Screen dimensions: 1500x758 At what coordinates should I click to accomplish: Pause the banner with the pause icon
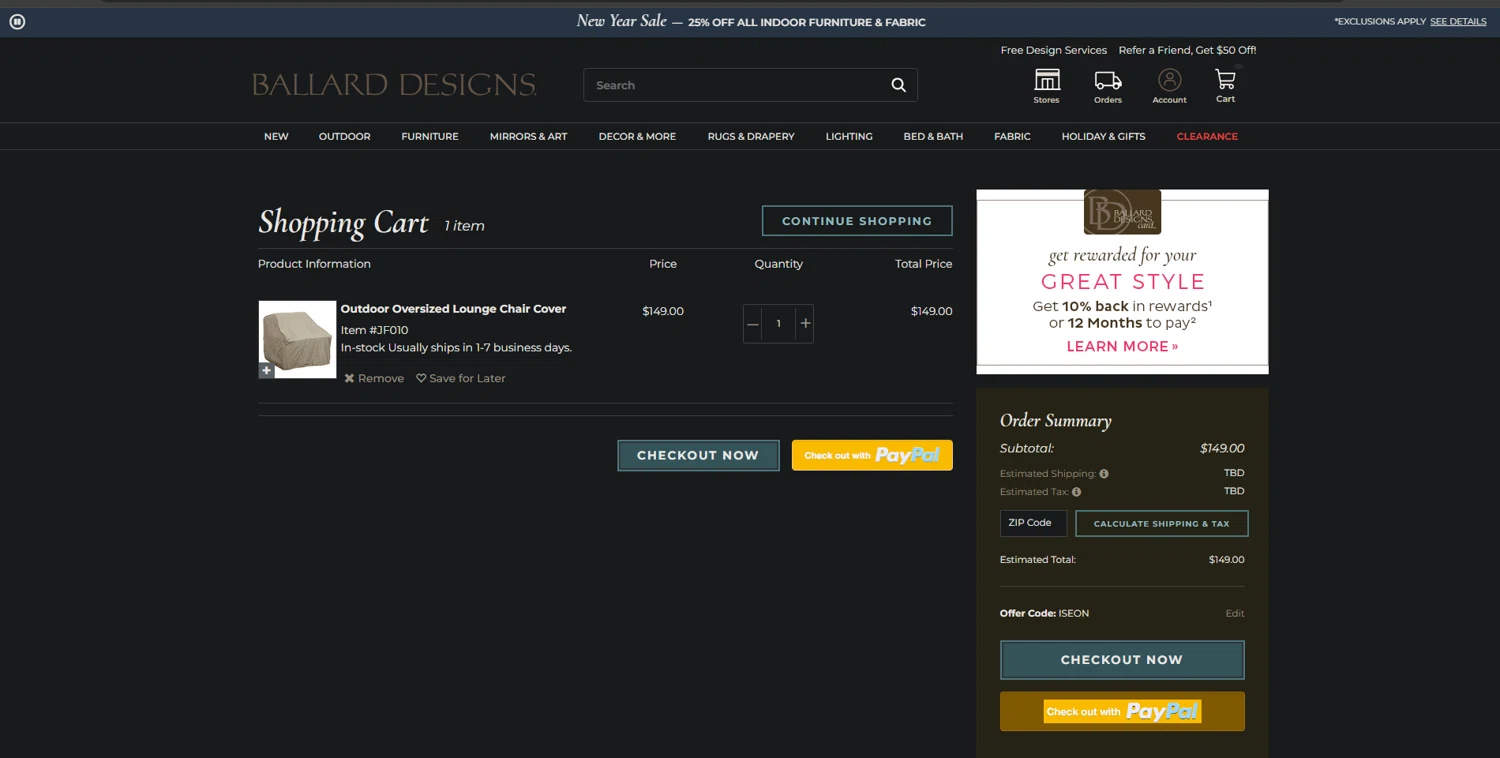17,21
